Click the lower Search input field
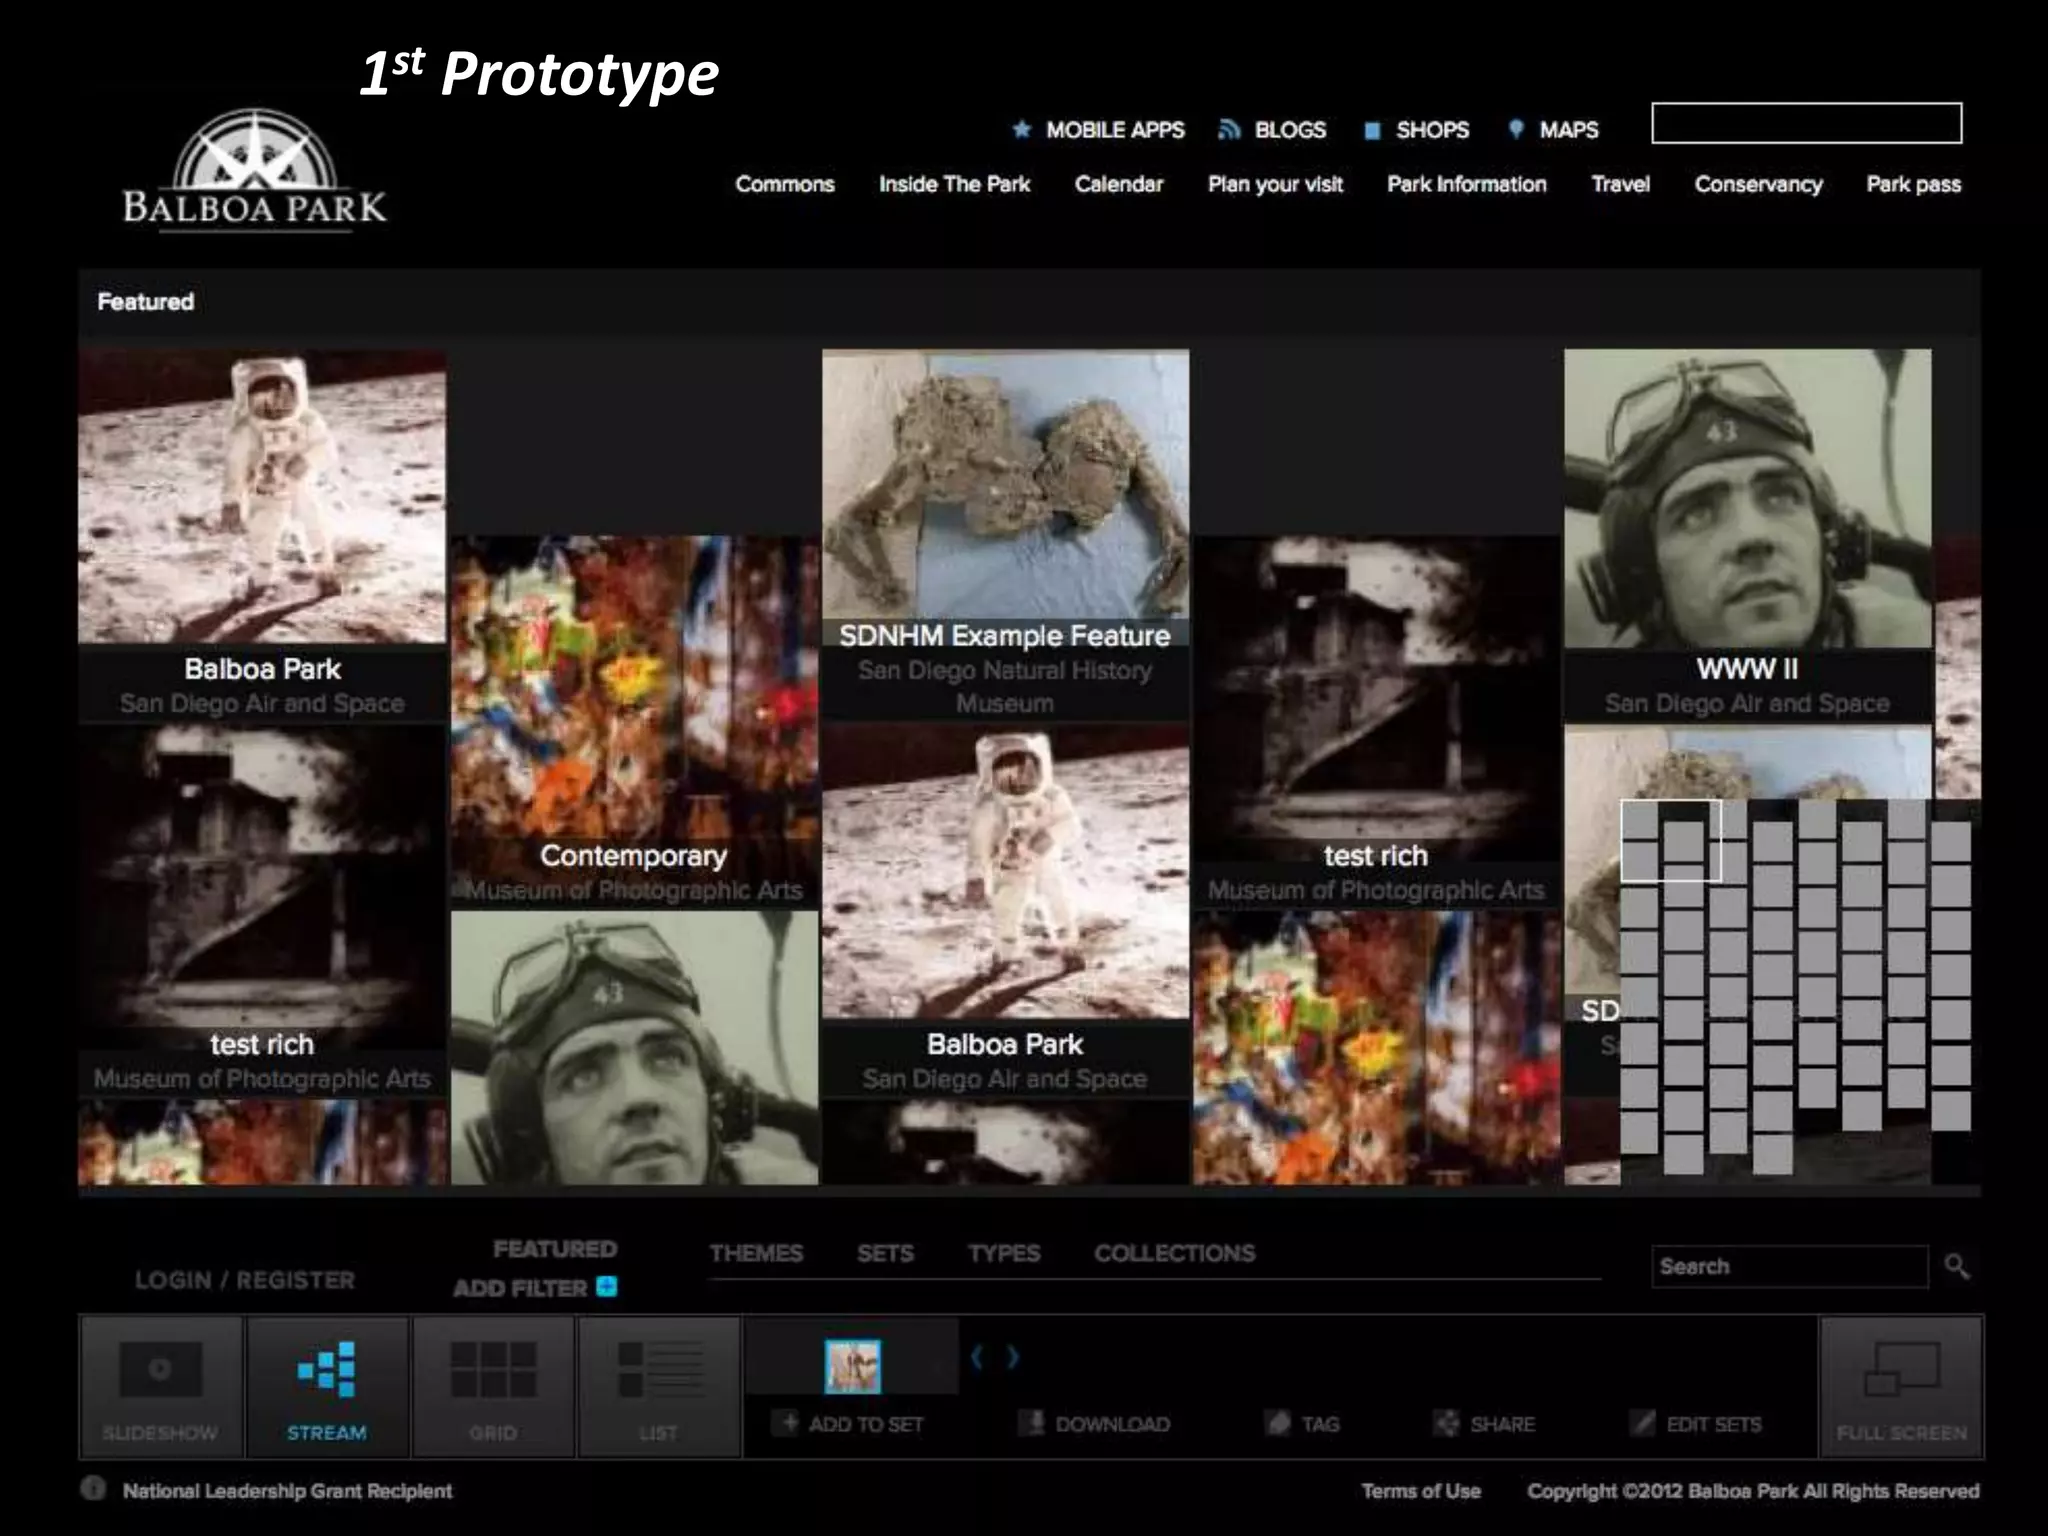The width and height of the screenshot is (2048, 1536). (x=1788, y=1267)
